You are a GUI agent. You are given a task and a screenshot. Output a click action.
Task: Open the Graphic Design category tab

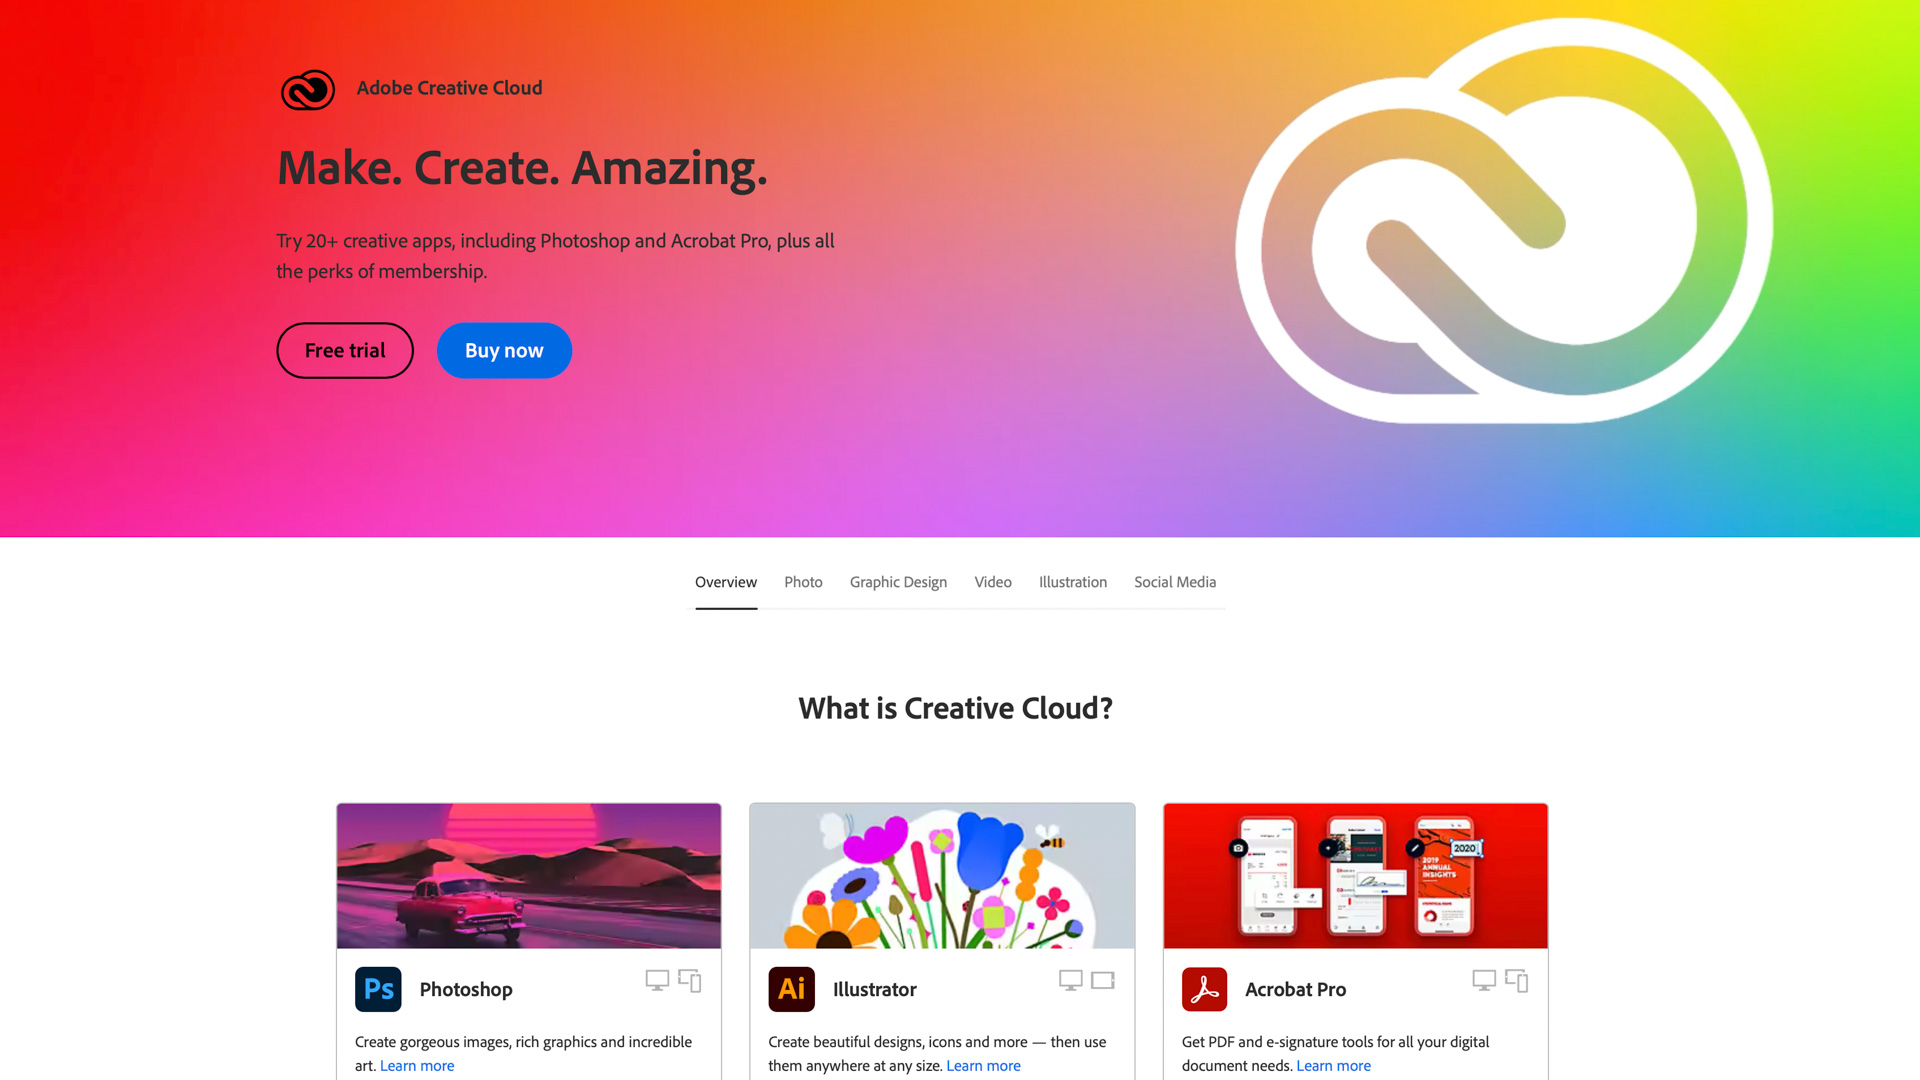(897, 582)
